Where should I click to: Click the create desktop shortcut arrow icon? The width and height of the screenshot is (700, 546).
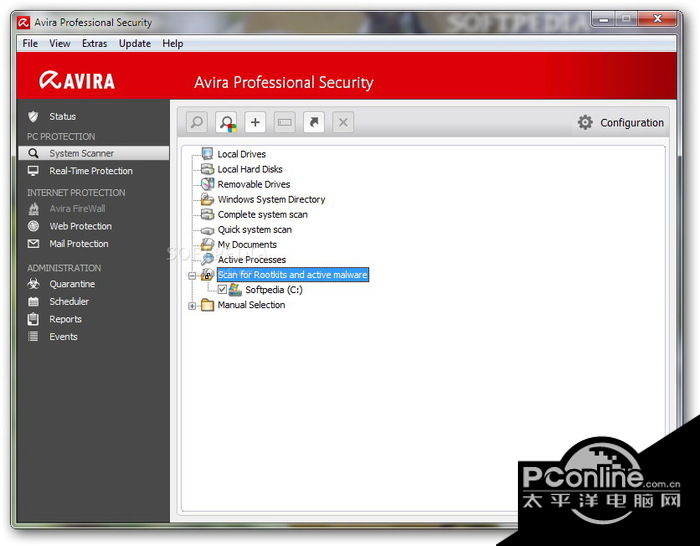314,122
